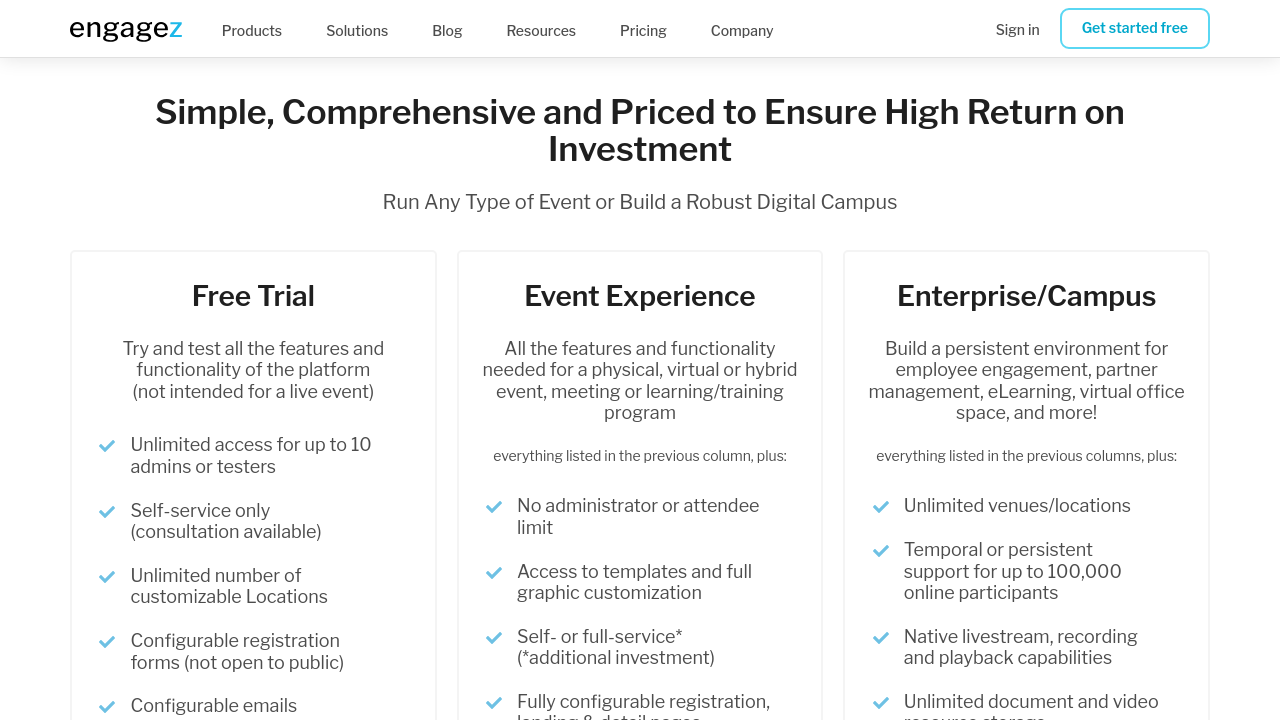Click the engagez logo

pyautogui.click(x=126, y=30)
